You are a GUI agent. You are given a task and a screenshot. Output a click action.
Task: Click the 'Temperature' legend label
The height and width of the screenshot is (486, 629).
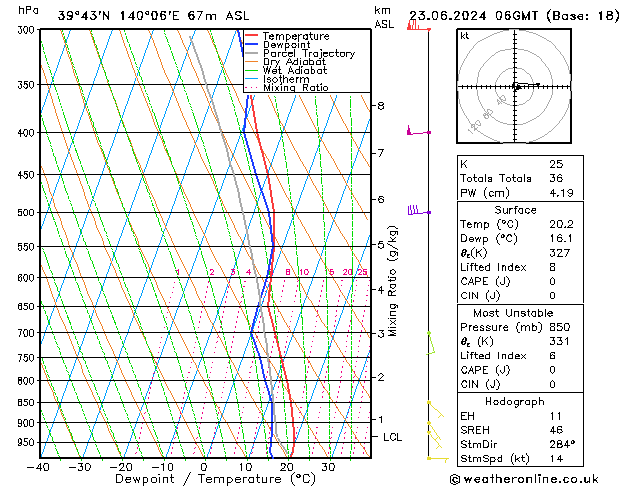(296, 36)
